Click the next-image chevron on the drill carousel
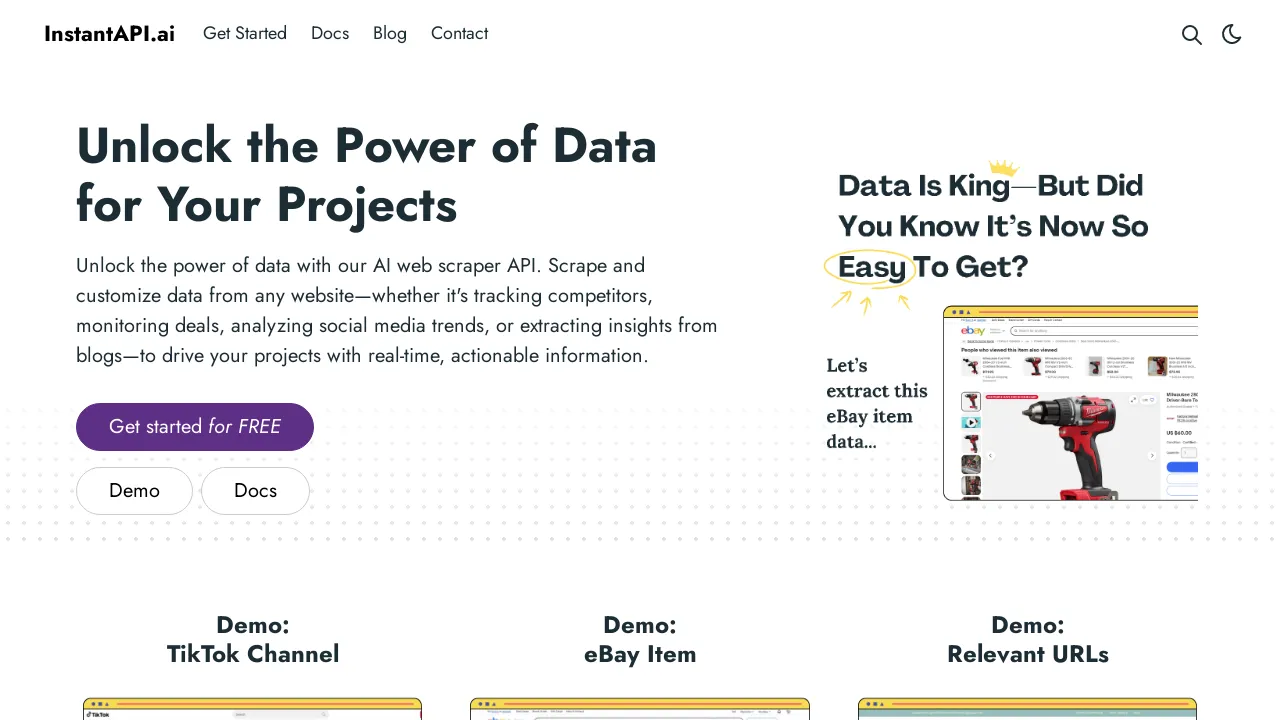This screenshot has width=1280, height=720. coord(1152,455)
